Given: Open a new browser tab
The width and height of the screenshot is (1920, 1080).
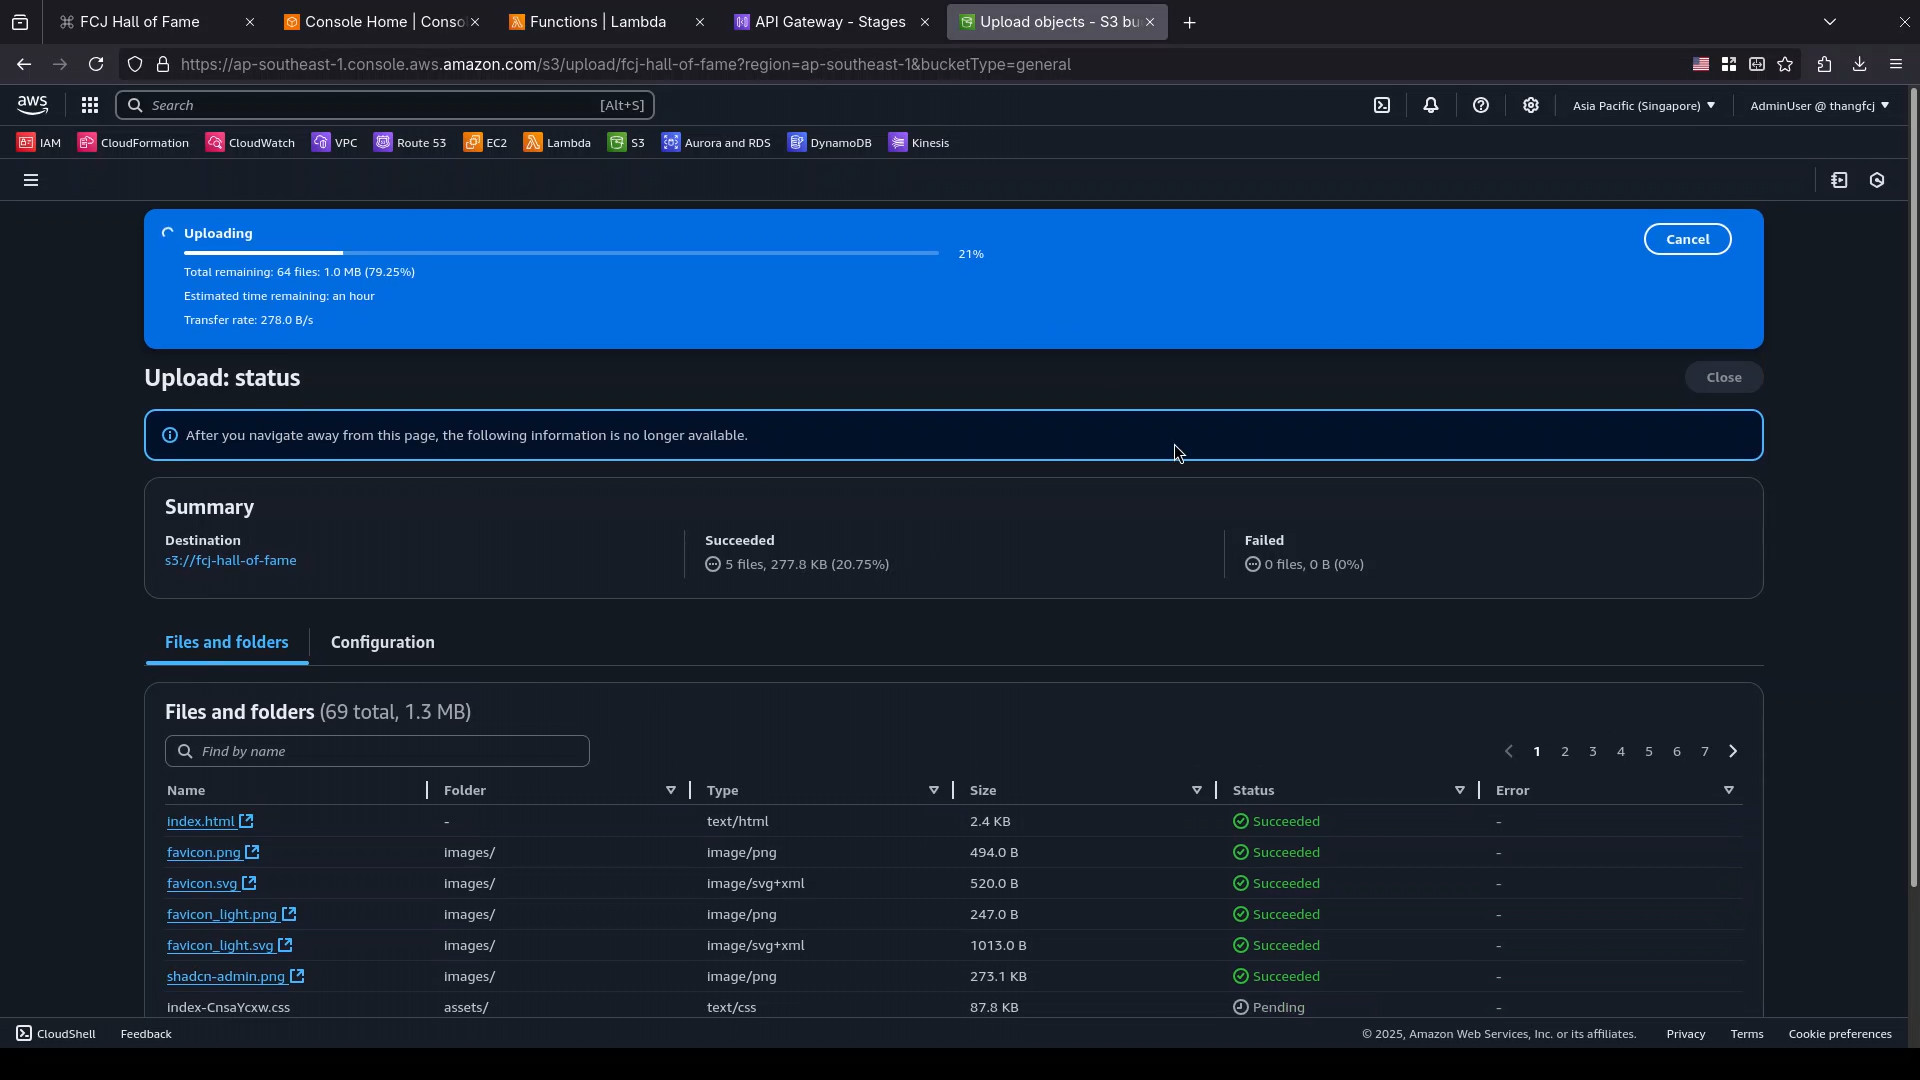Looking at the screenshot, I should tap(1190, 22).
